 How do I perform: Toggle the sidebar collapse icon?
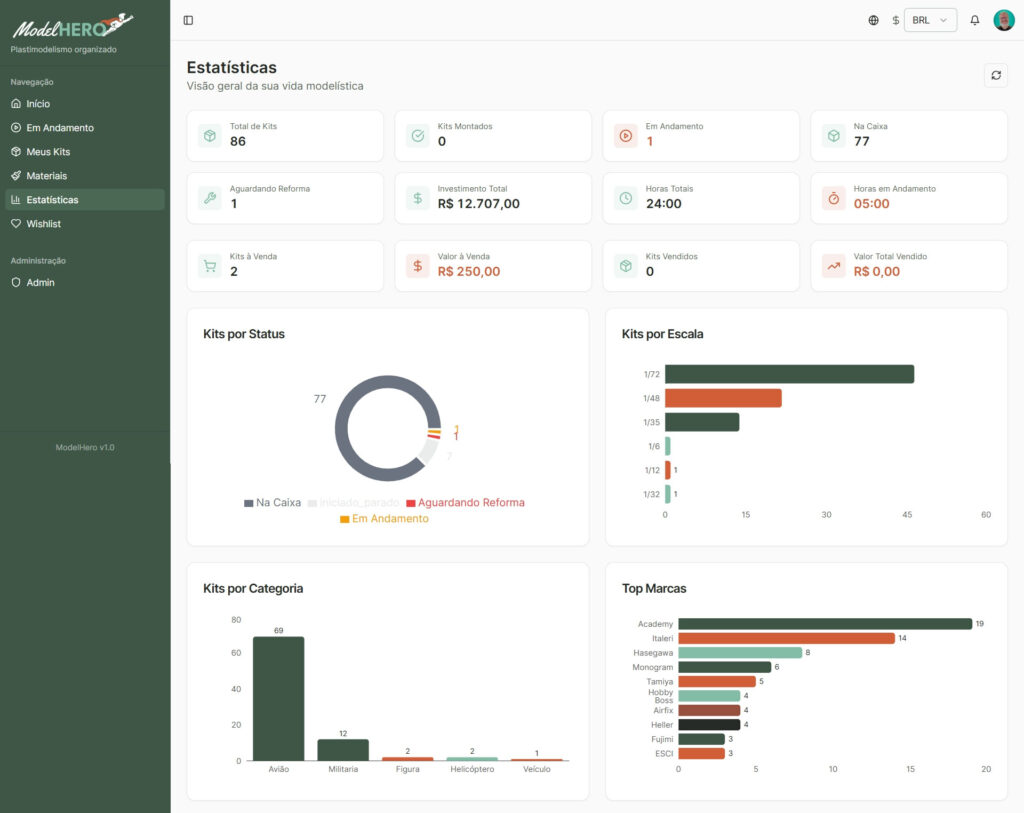(188, 20)
